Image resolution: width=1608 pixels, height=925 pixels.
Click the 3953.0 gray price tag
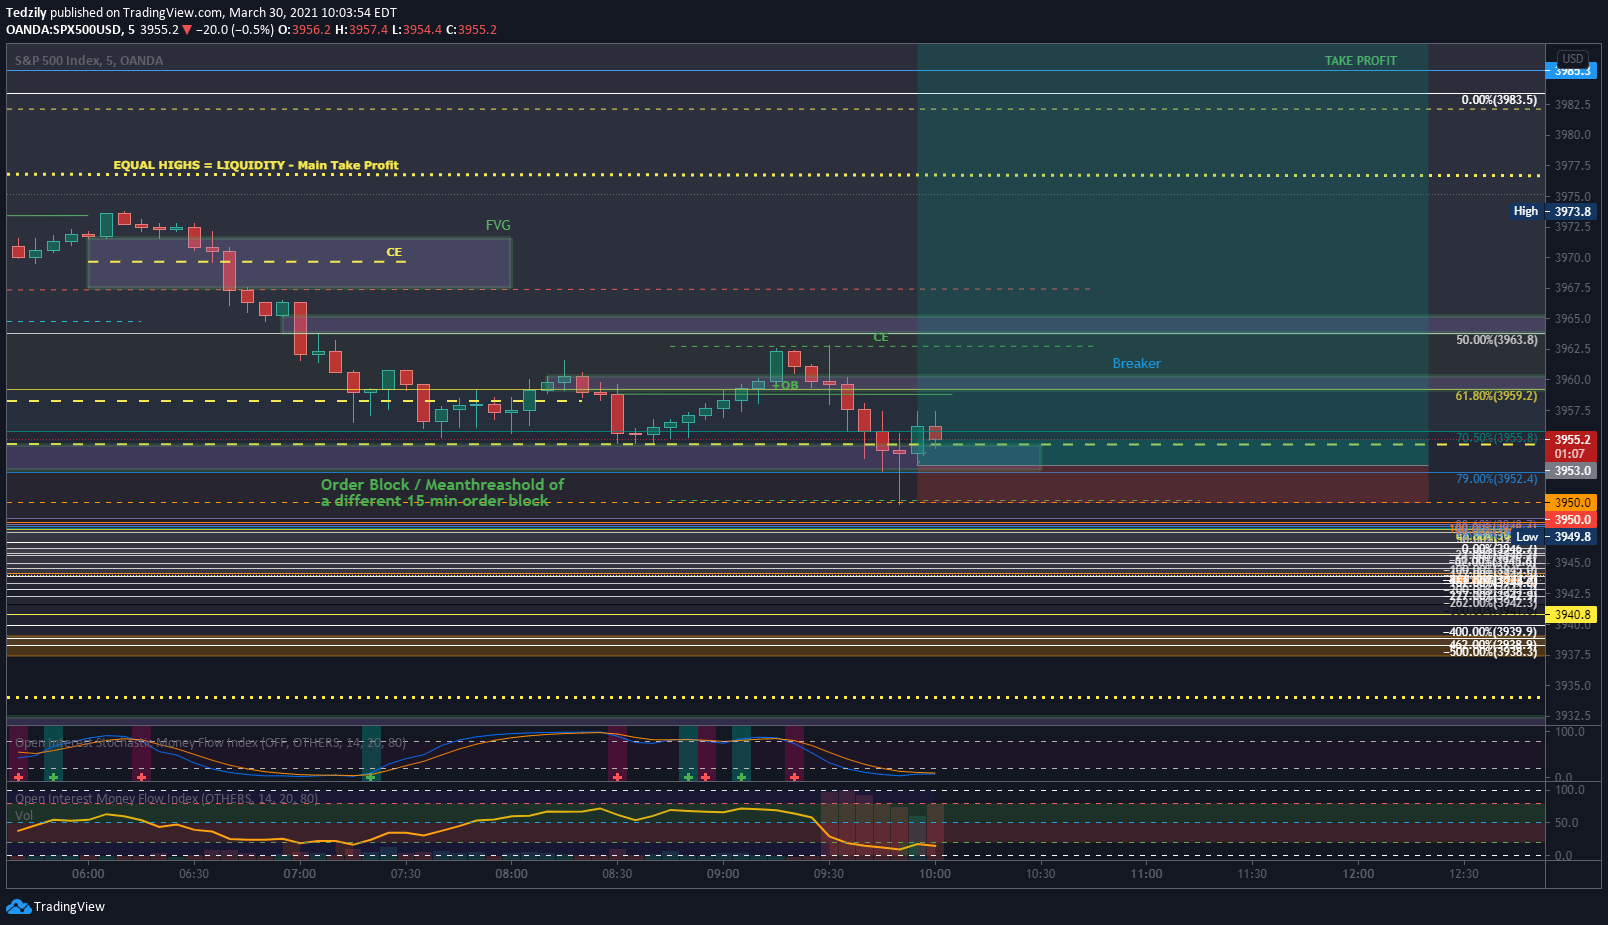[x=1572, y=470]
